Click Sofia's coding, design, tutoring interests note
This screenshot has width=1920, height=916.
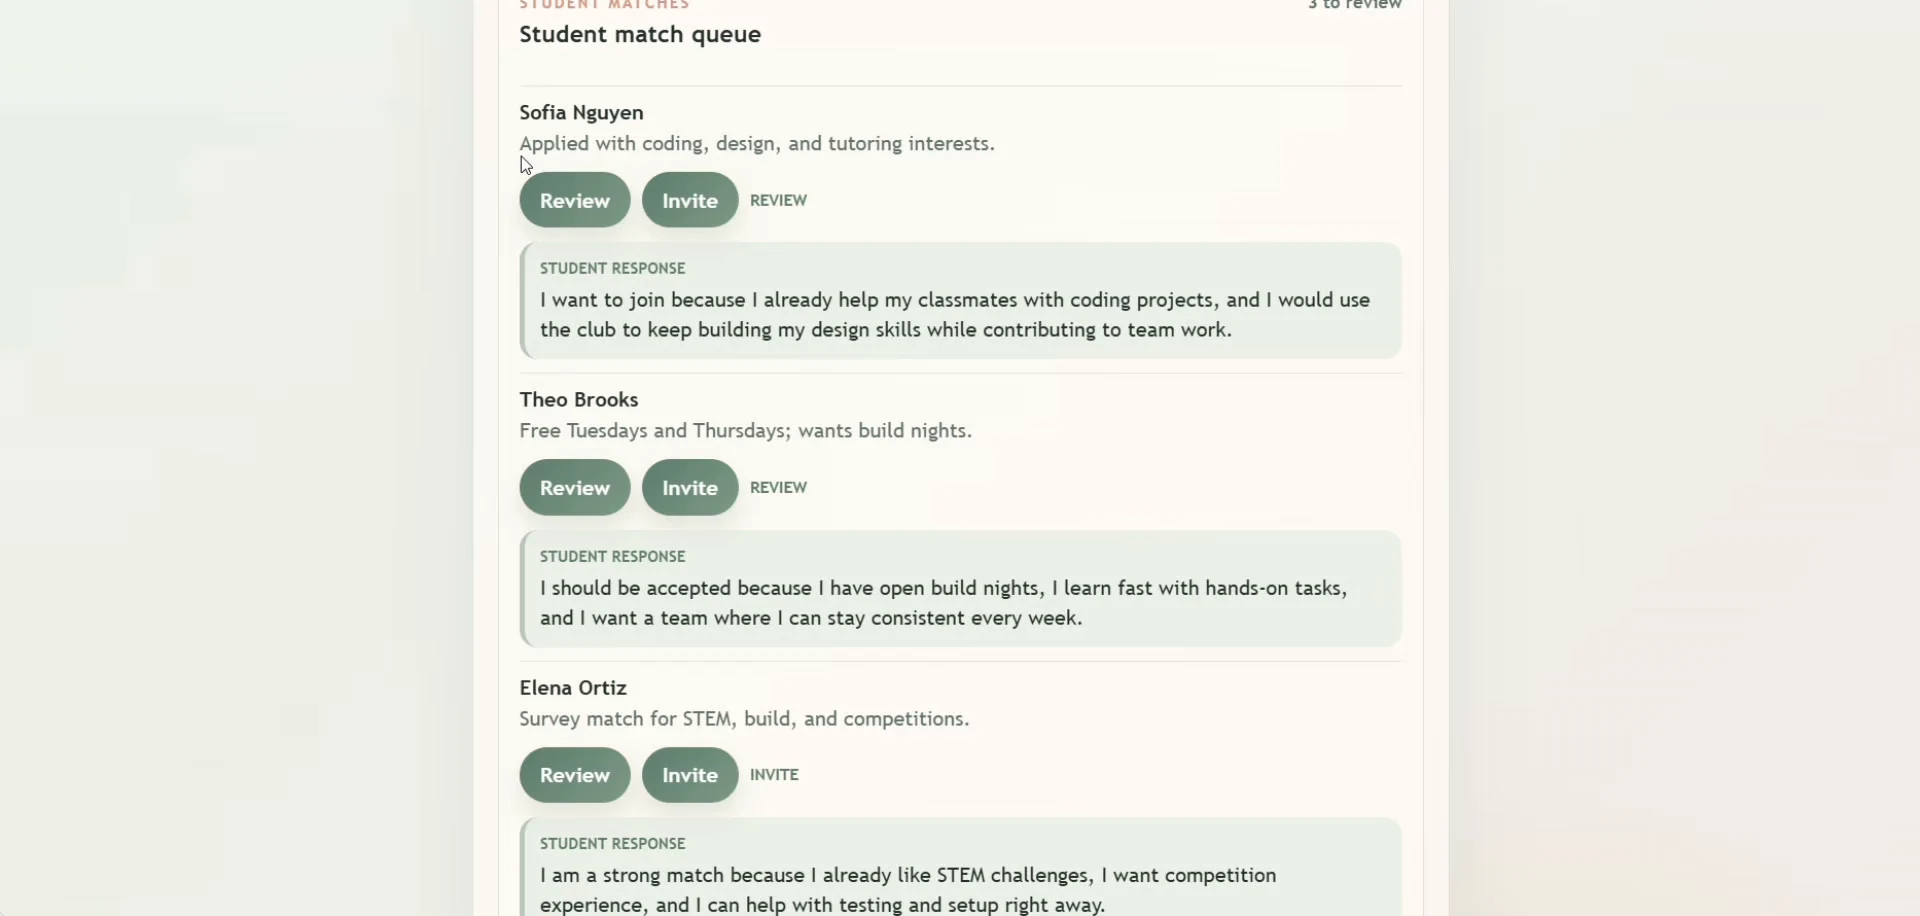click(x=757, y=144)
